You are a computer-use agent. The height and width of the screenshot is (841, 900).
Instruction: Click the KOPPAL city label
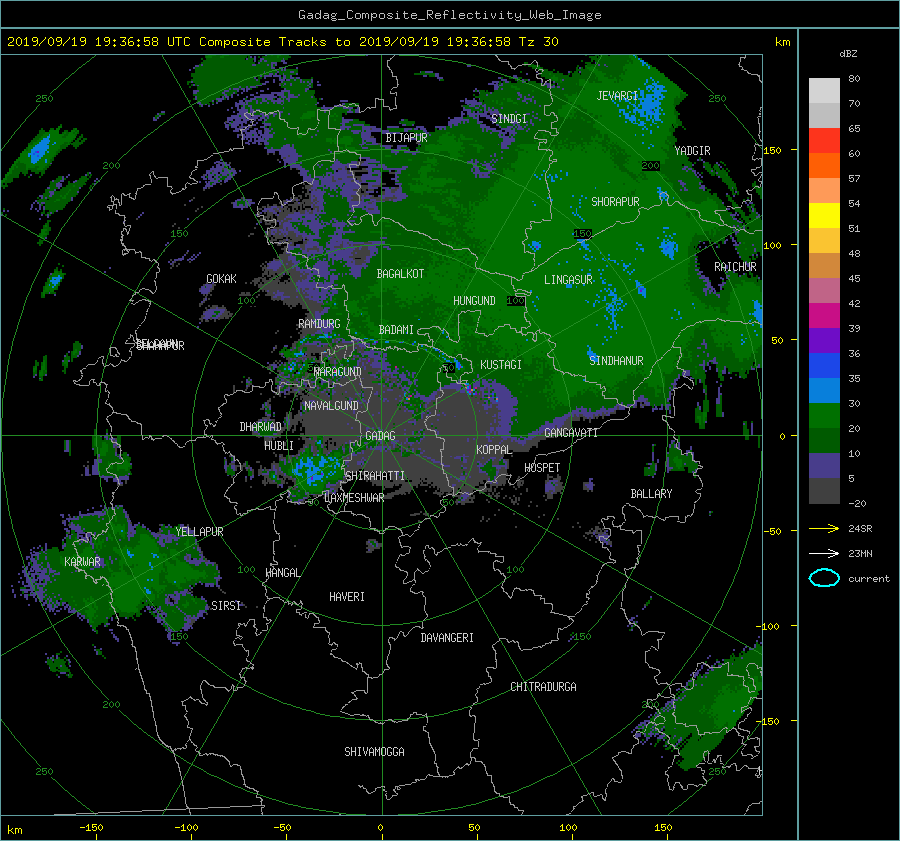tap(494, 450)
